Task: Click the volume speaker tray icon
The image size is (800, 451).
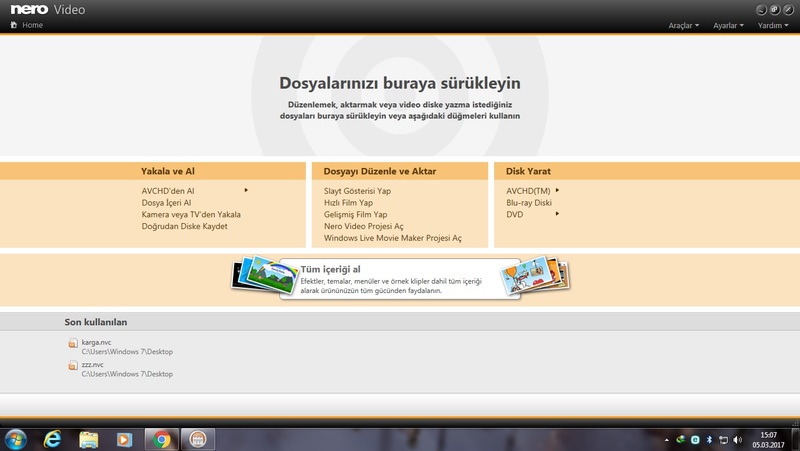Action: point(737,439)
